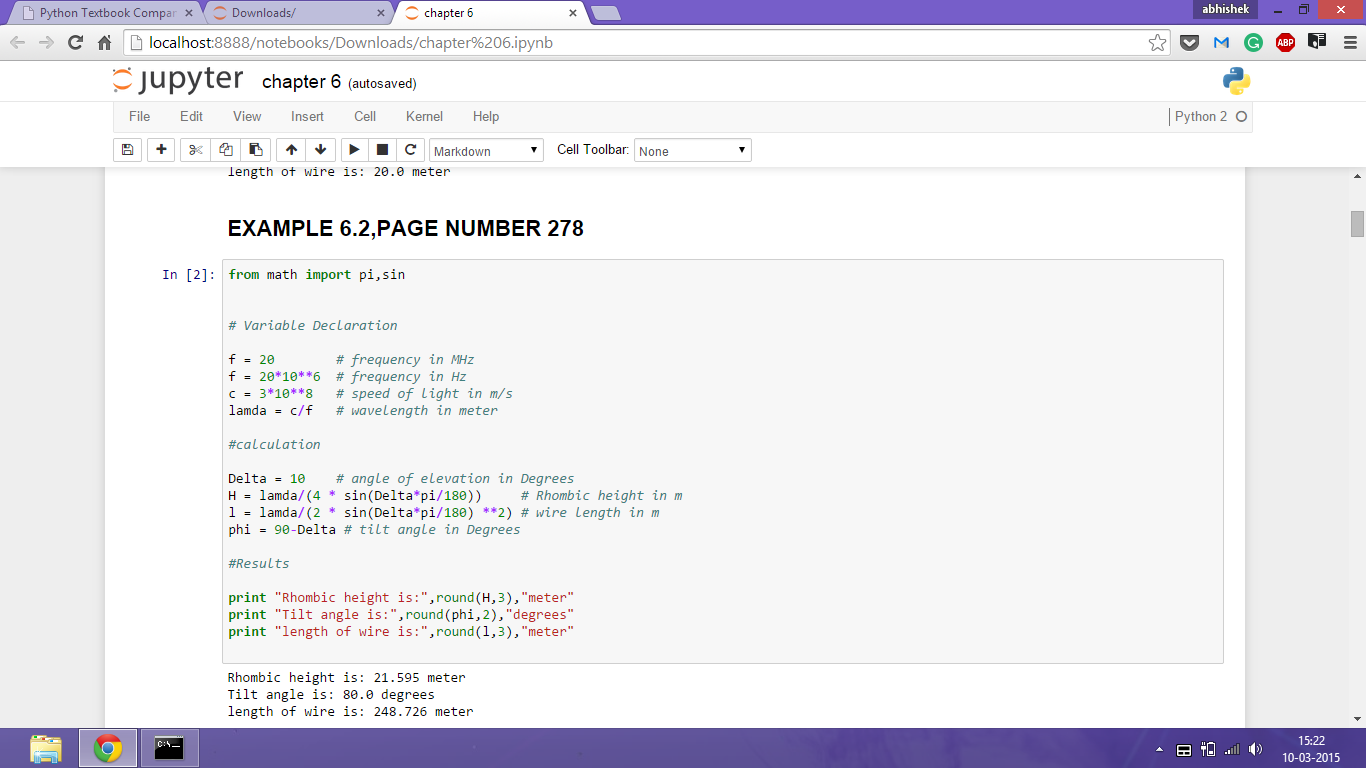
Task: Open Chrome from the Windows taskbar
Action: click(x=108, y=748)
